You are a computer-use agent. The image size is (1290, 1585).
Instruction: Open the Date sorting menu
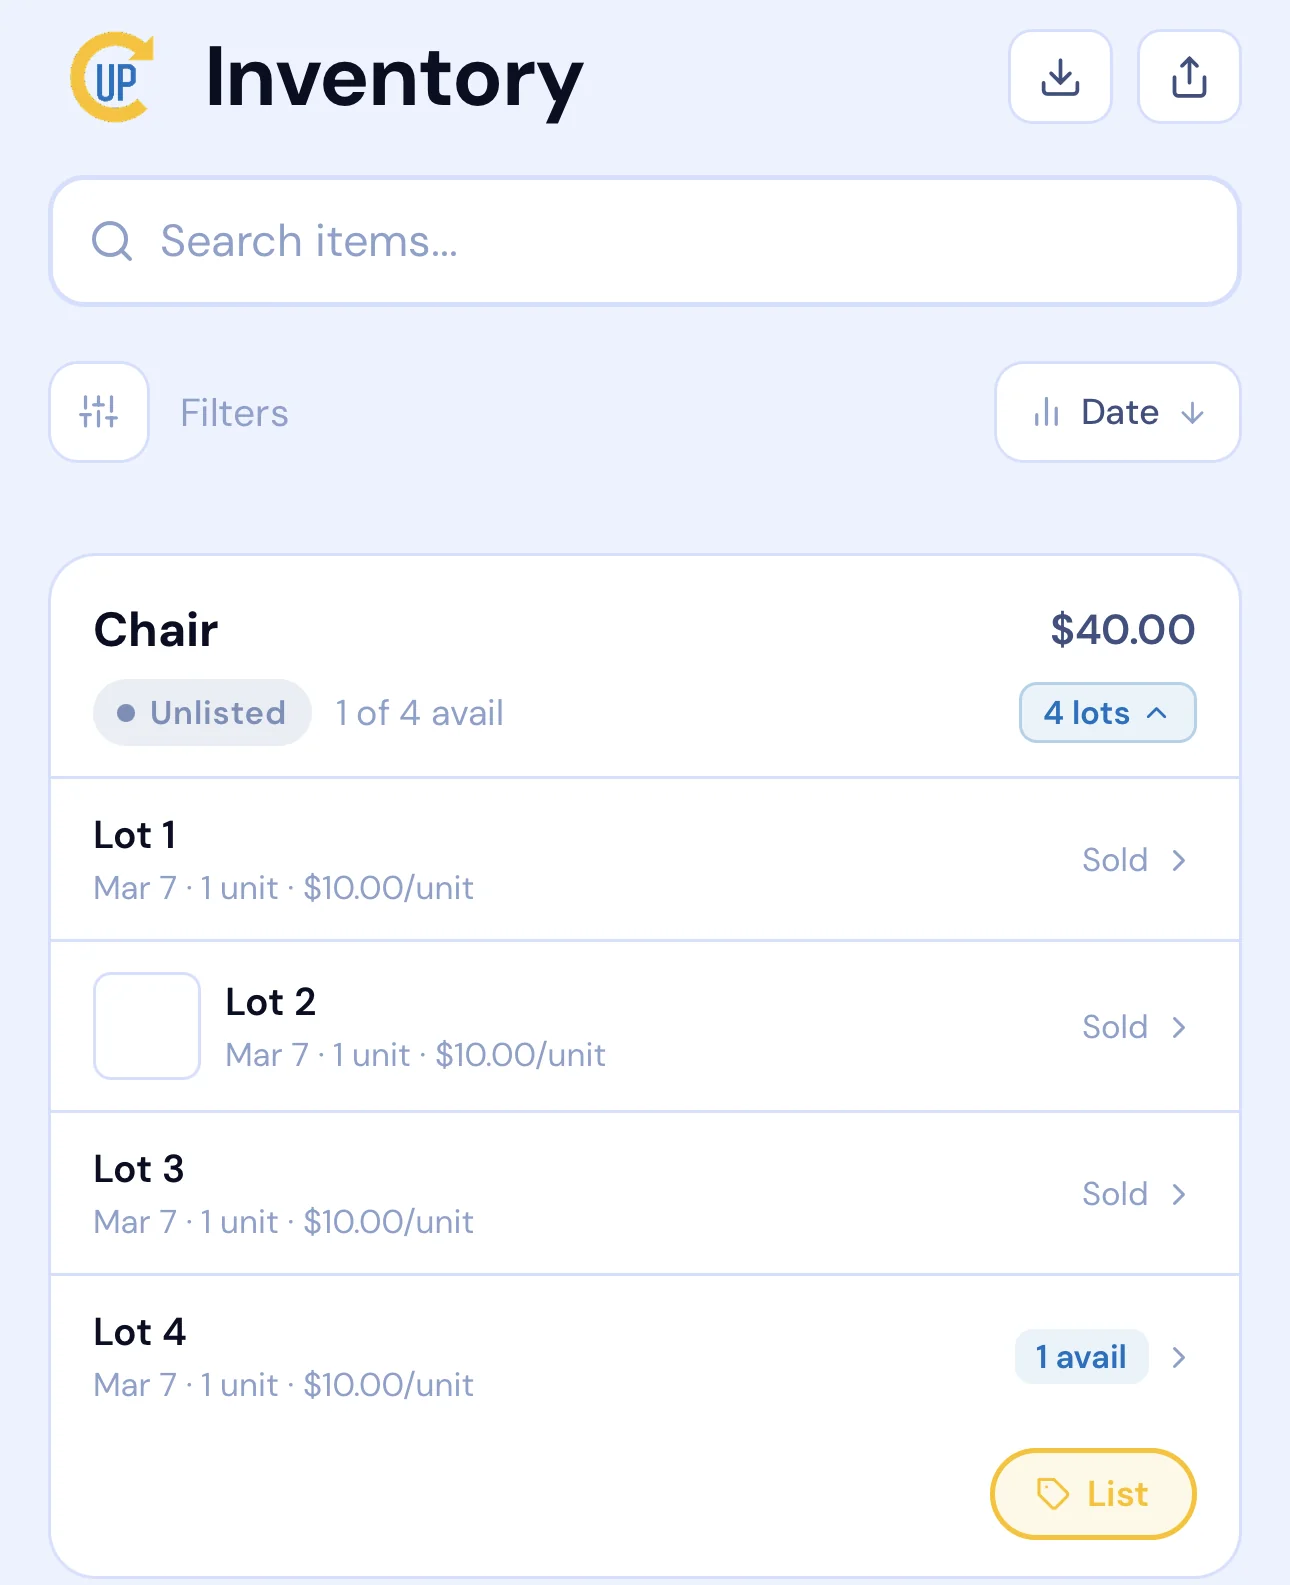point(1117,413)
